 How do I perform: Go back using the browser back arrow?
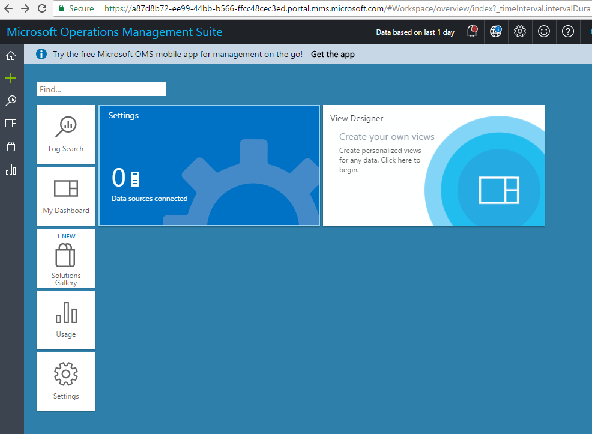pos(8,8)
